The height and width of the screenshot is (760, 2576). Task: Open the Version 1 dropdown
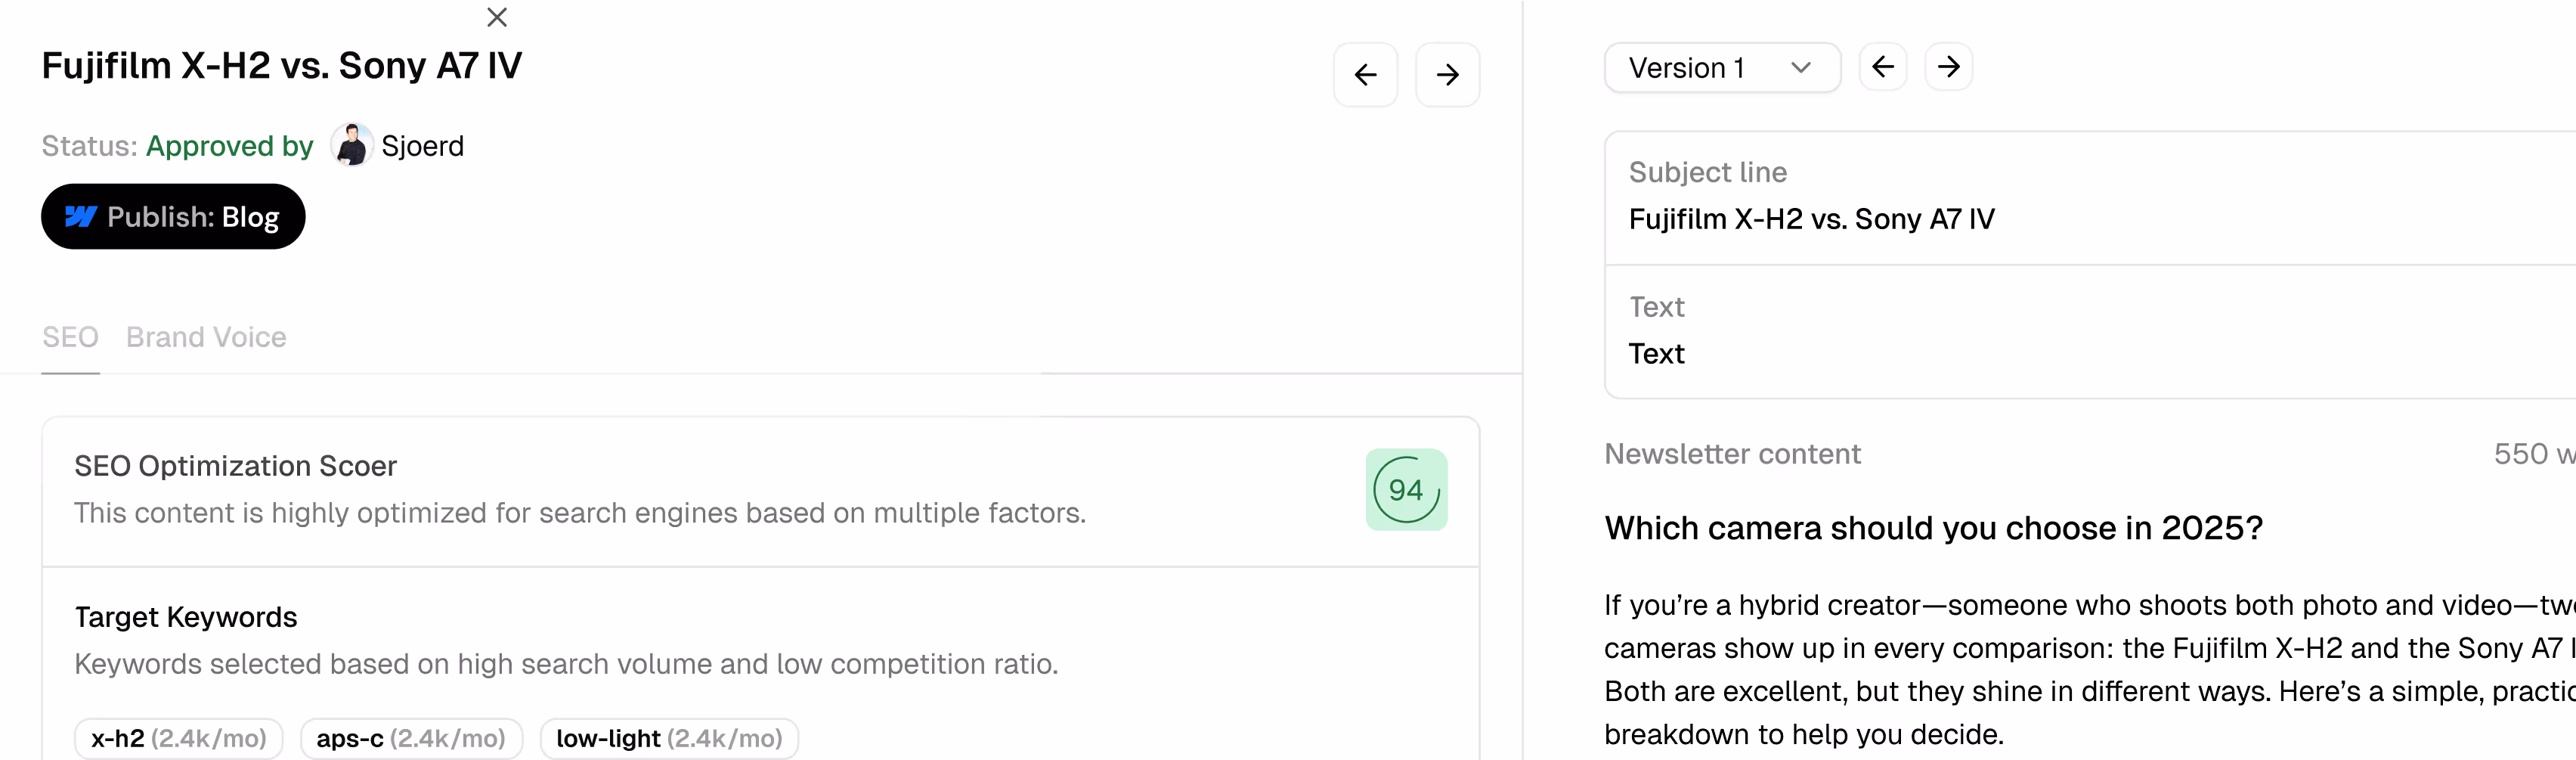(1722, 68)
